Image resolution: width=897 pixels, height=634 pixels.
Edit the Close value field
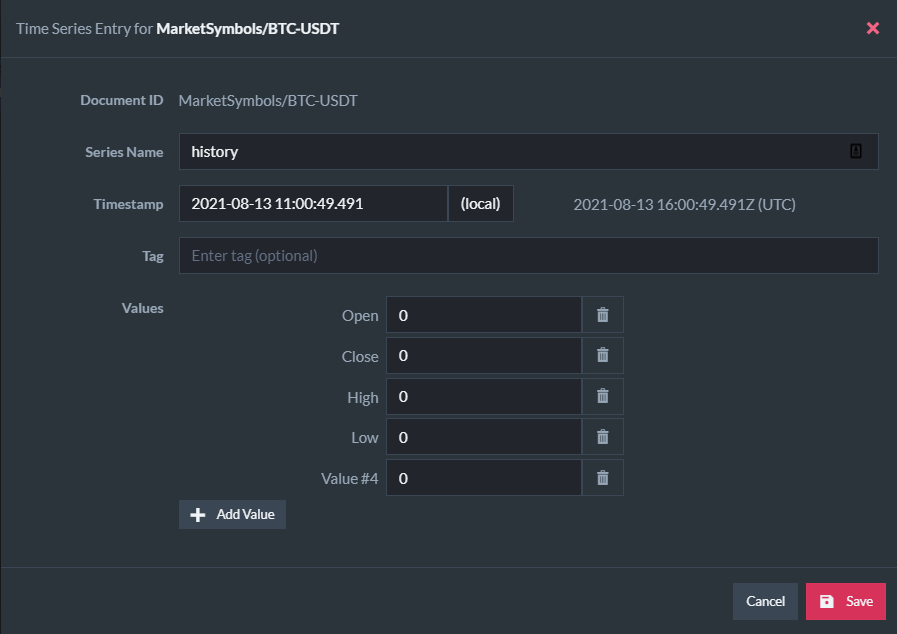(x=483, y=355)
